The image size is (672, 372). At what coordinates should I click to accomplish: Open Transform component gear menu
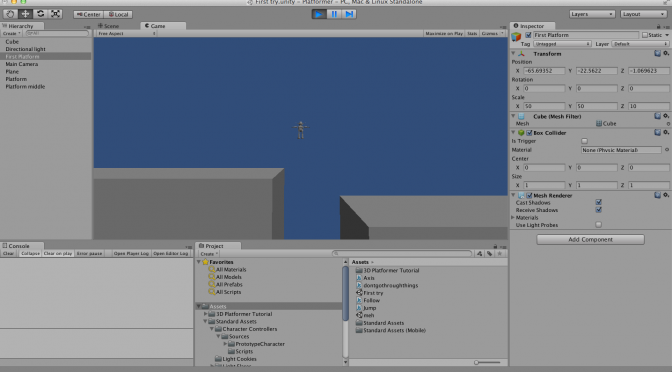[666, 54]
